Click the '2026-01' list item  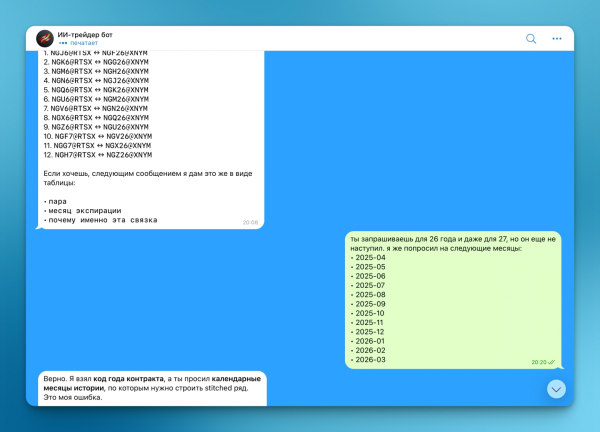click(x=368, y=341)
